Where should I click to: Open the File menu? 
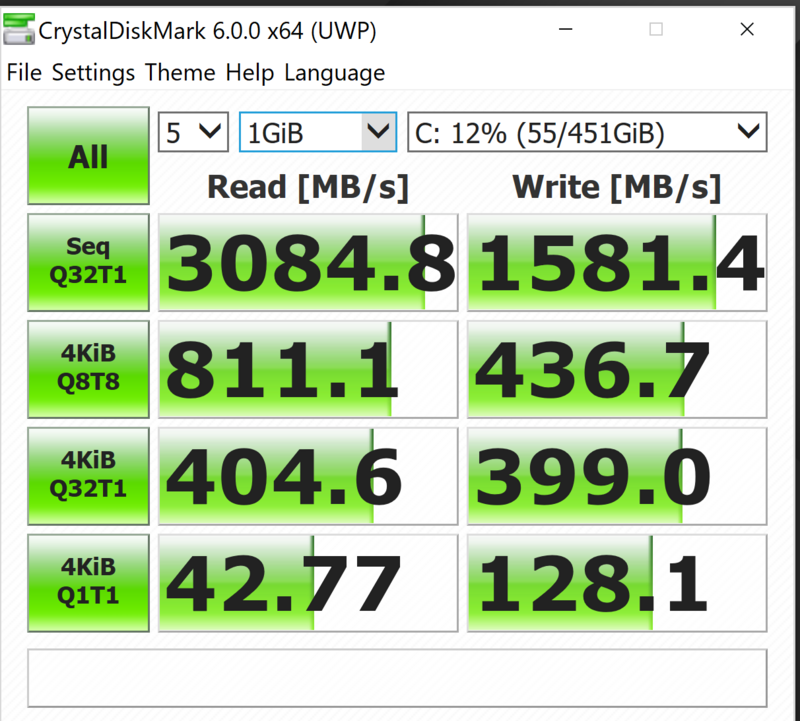[24, 72]
